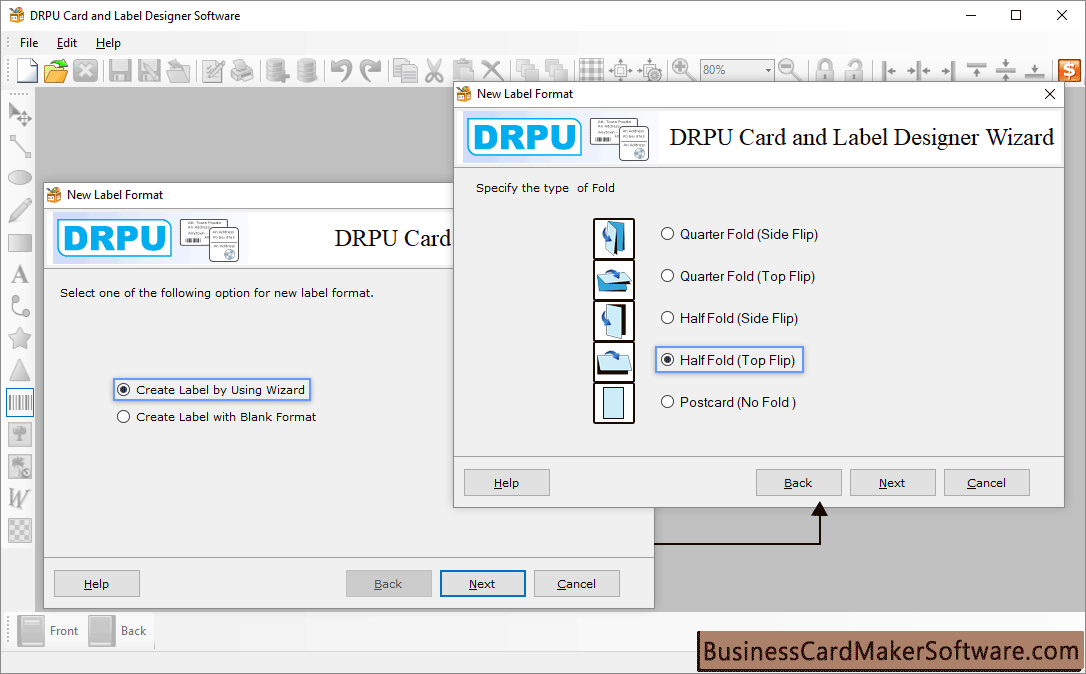The image size is (1086, 674).
Task: Select Quarter Fold (Side Flip) option
Action: 740,234
